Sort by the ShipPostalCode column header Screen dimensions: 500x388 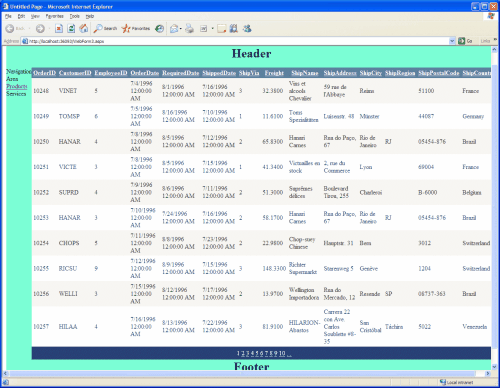point(439,73)
